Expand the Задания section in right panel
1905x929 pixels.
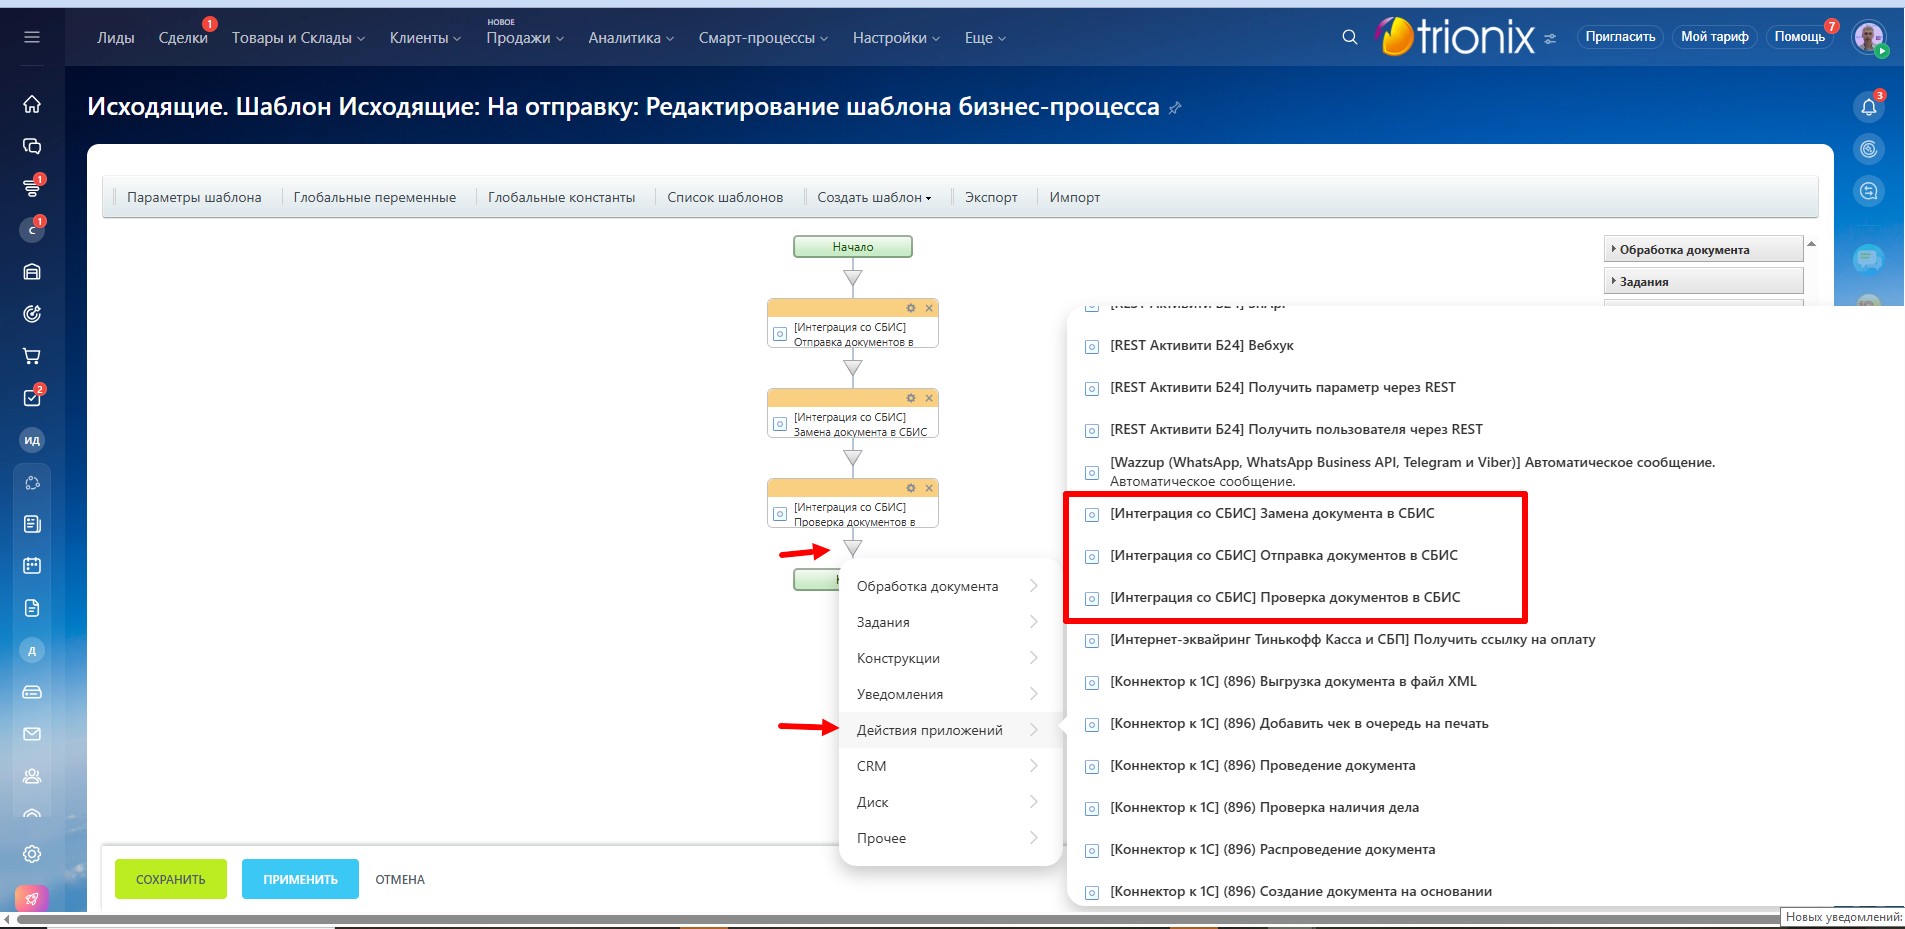click(1702, 282)
